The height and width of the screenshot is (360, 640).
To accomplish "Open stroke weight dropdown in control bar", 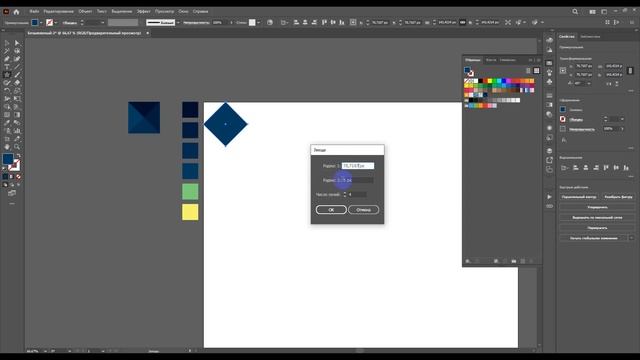I will click(x=102, y=22).
